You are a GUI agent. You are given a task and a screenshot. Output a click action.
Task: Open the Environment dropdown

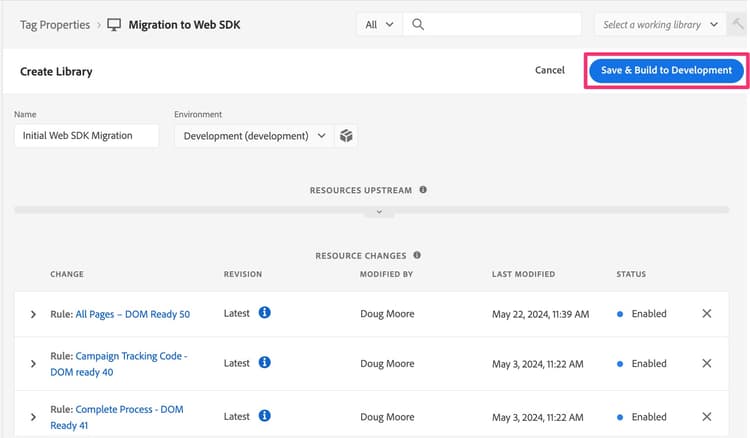point(254,136)
